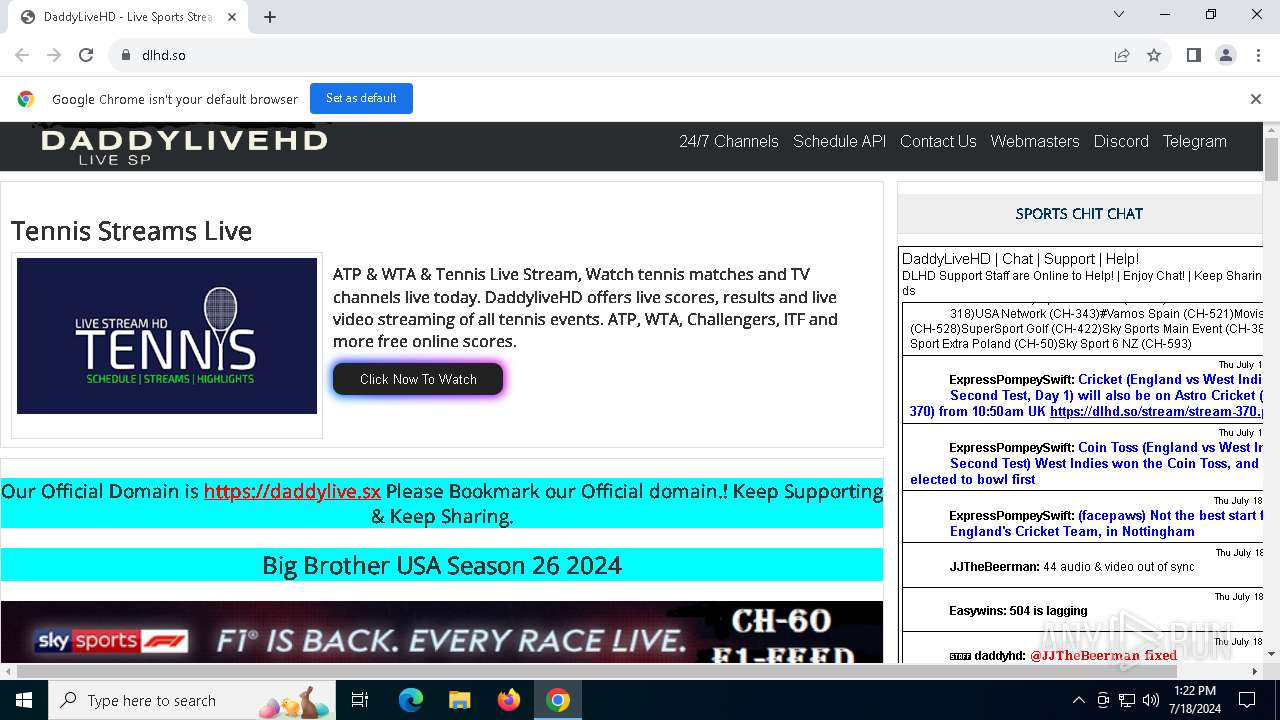The height and width of the screenshot is (720, 1280).
Task: Select the DaddyLiveHD browser tab
Action: click(130, 17)
